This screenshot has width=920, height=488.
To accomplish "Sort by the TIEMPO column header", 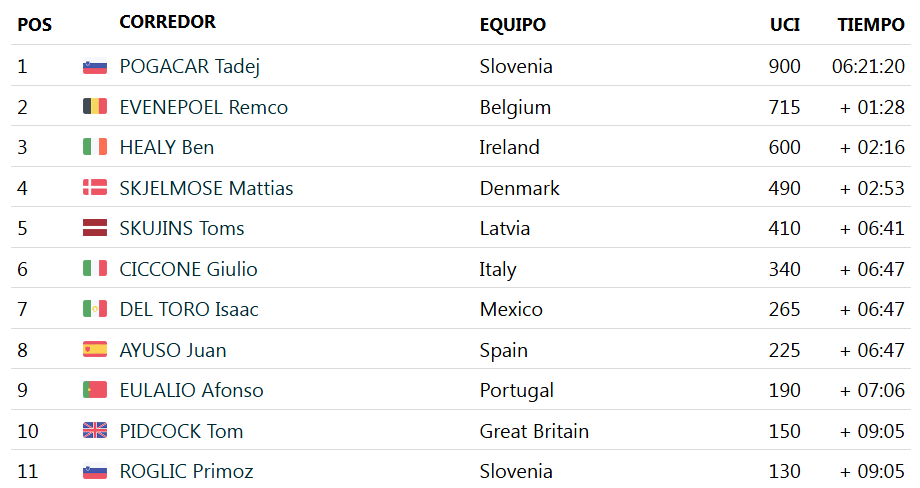I will 871,24.
